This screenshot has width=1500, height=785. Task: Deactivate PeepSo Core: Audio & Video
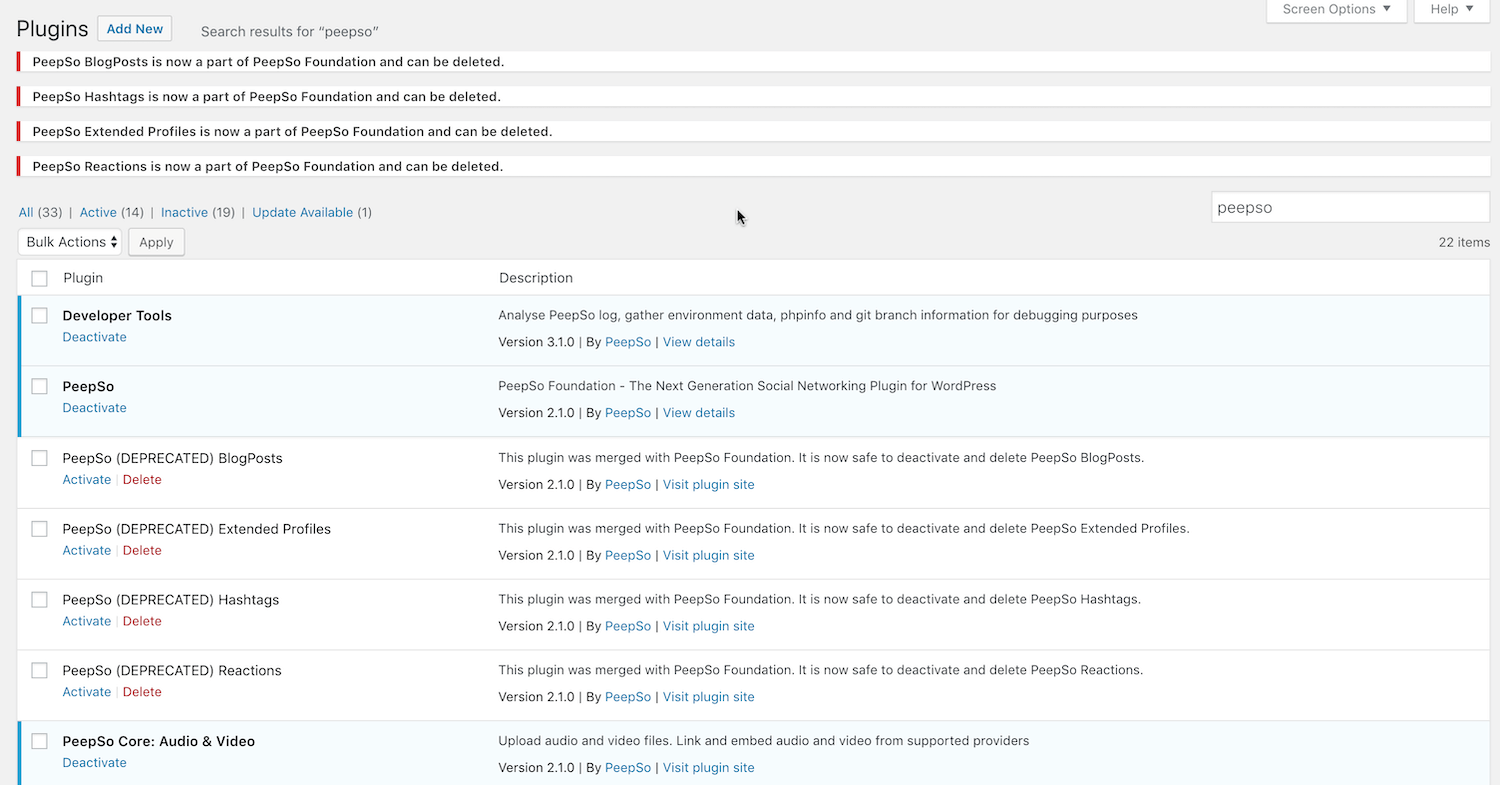click(x=94, y=763)
